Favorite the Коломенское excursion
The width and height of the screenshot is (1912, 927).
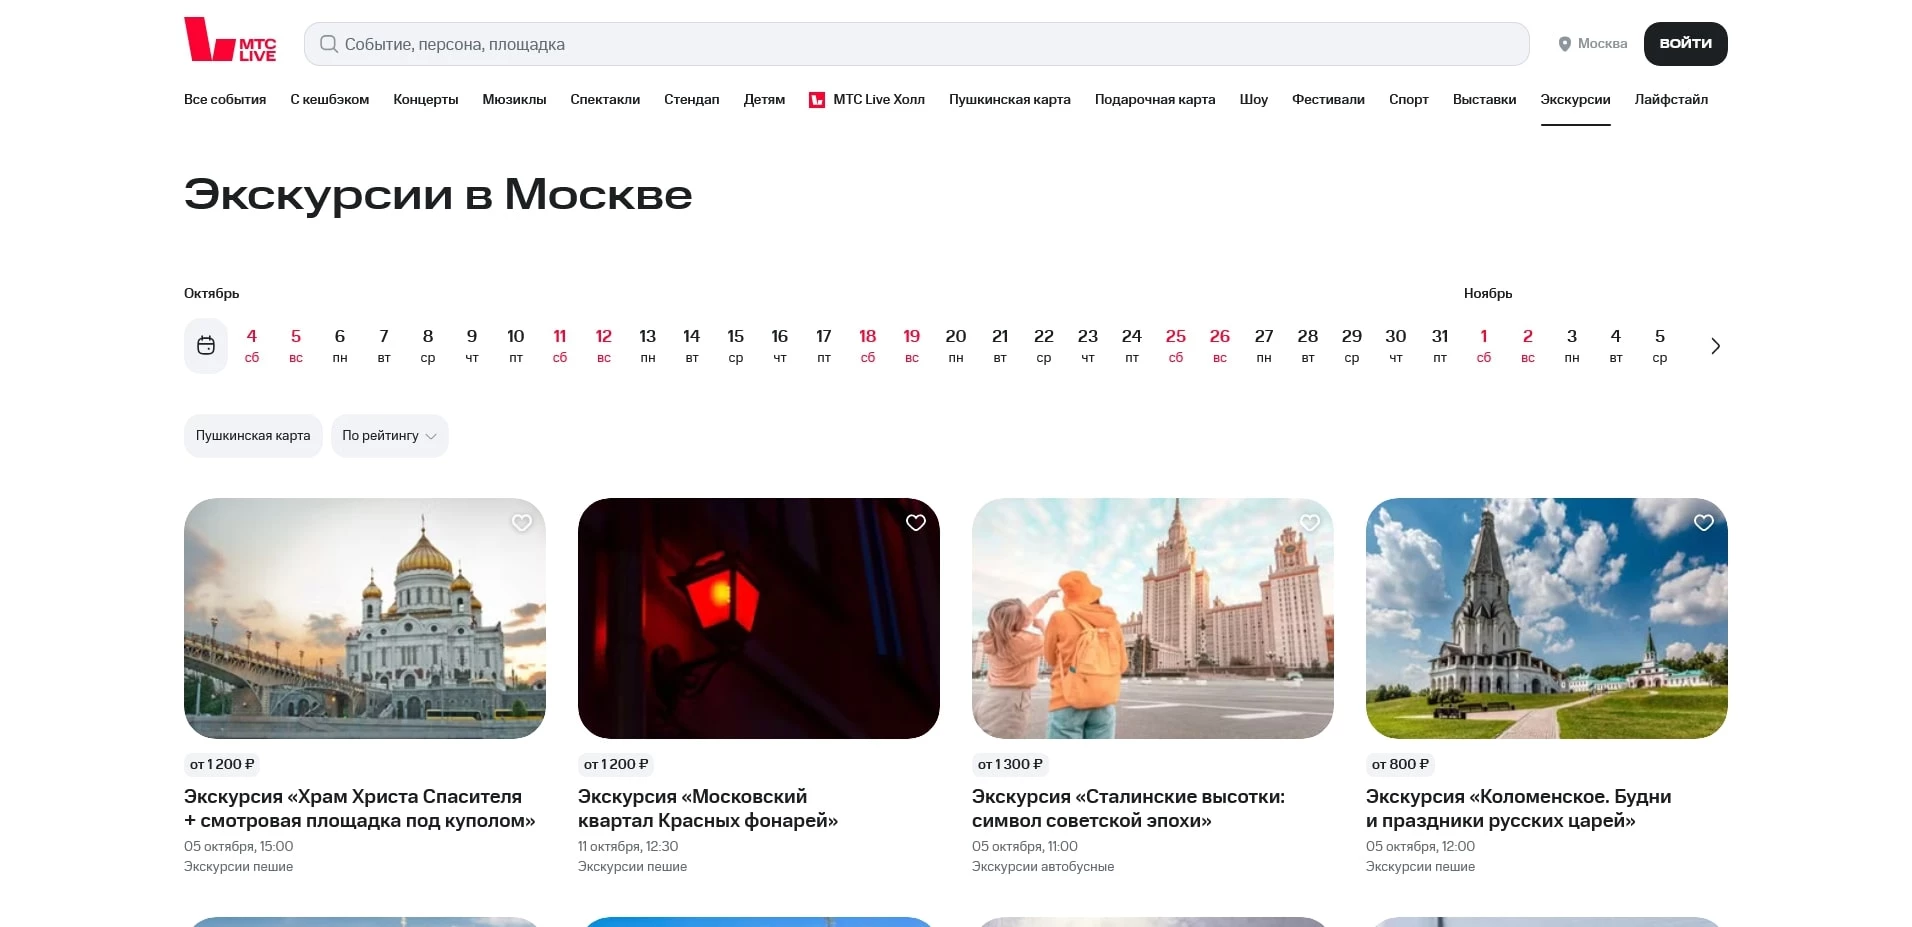(1704, 523)
